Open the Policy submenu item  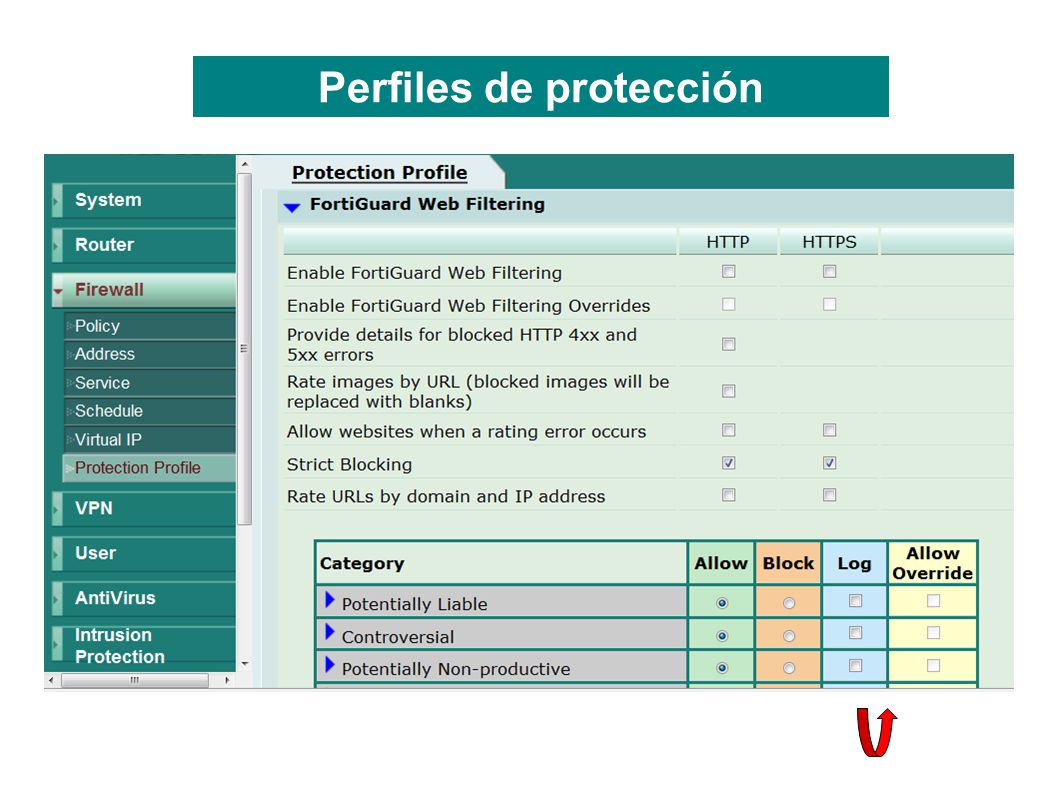[150, 326]
